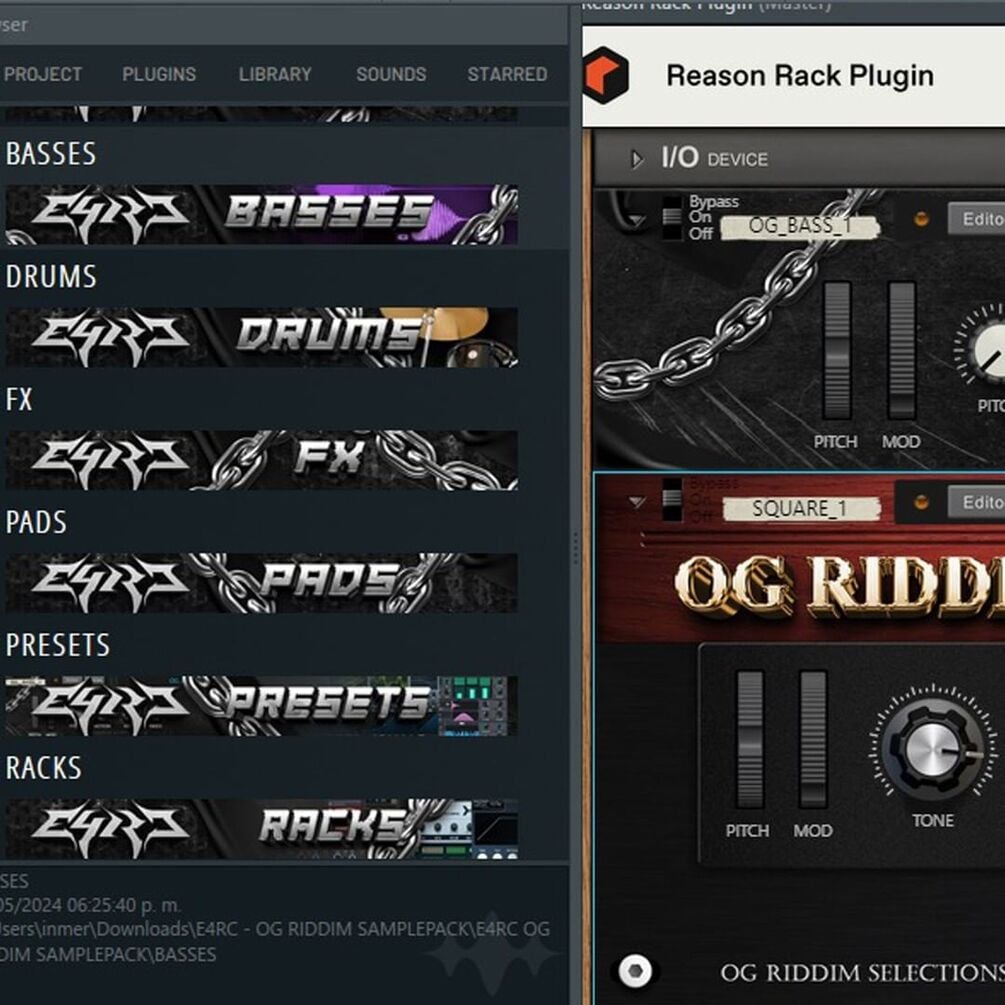Click the OG_BASS_1 PITCH wheel
The height and width of the screenshot is (1005, 1005).
coord(837,351)
